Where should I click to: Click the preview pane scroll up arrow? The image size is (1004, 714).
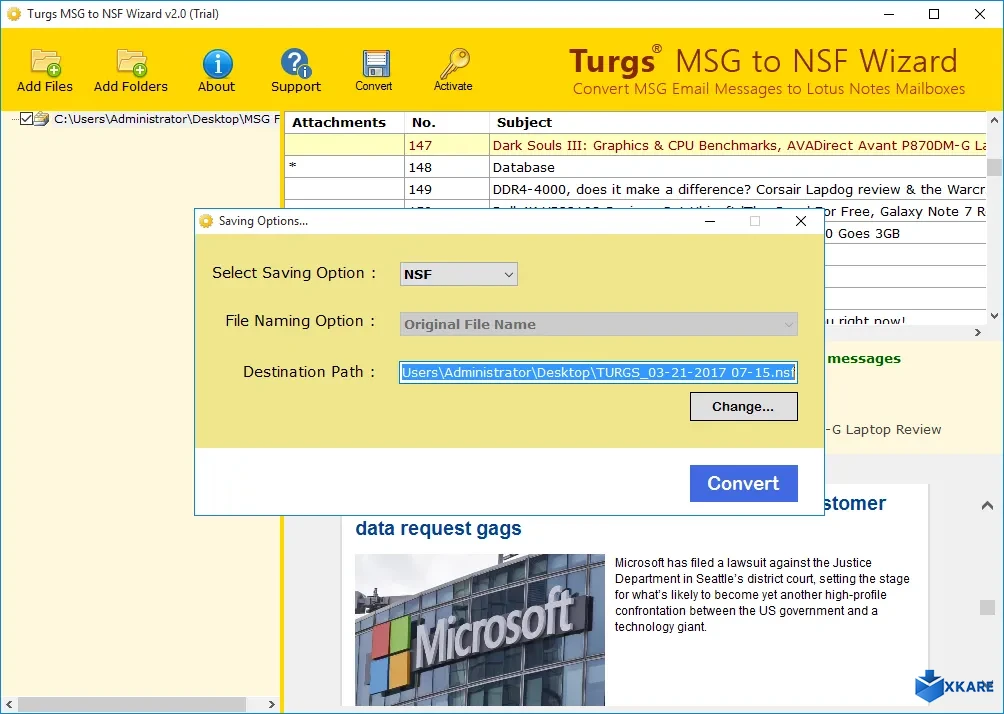[987, 505]
